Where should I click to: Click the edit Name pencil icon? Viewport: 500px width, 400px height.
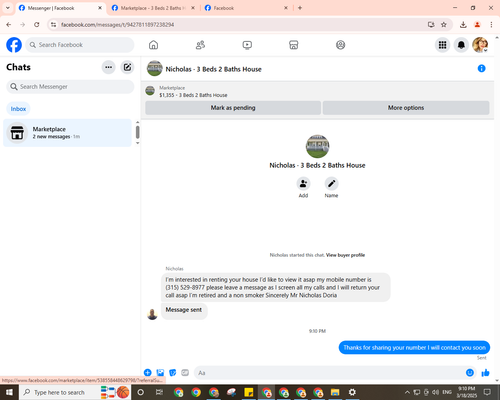point(331,183)
